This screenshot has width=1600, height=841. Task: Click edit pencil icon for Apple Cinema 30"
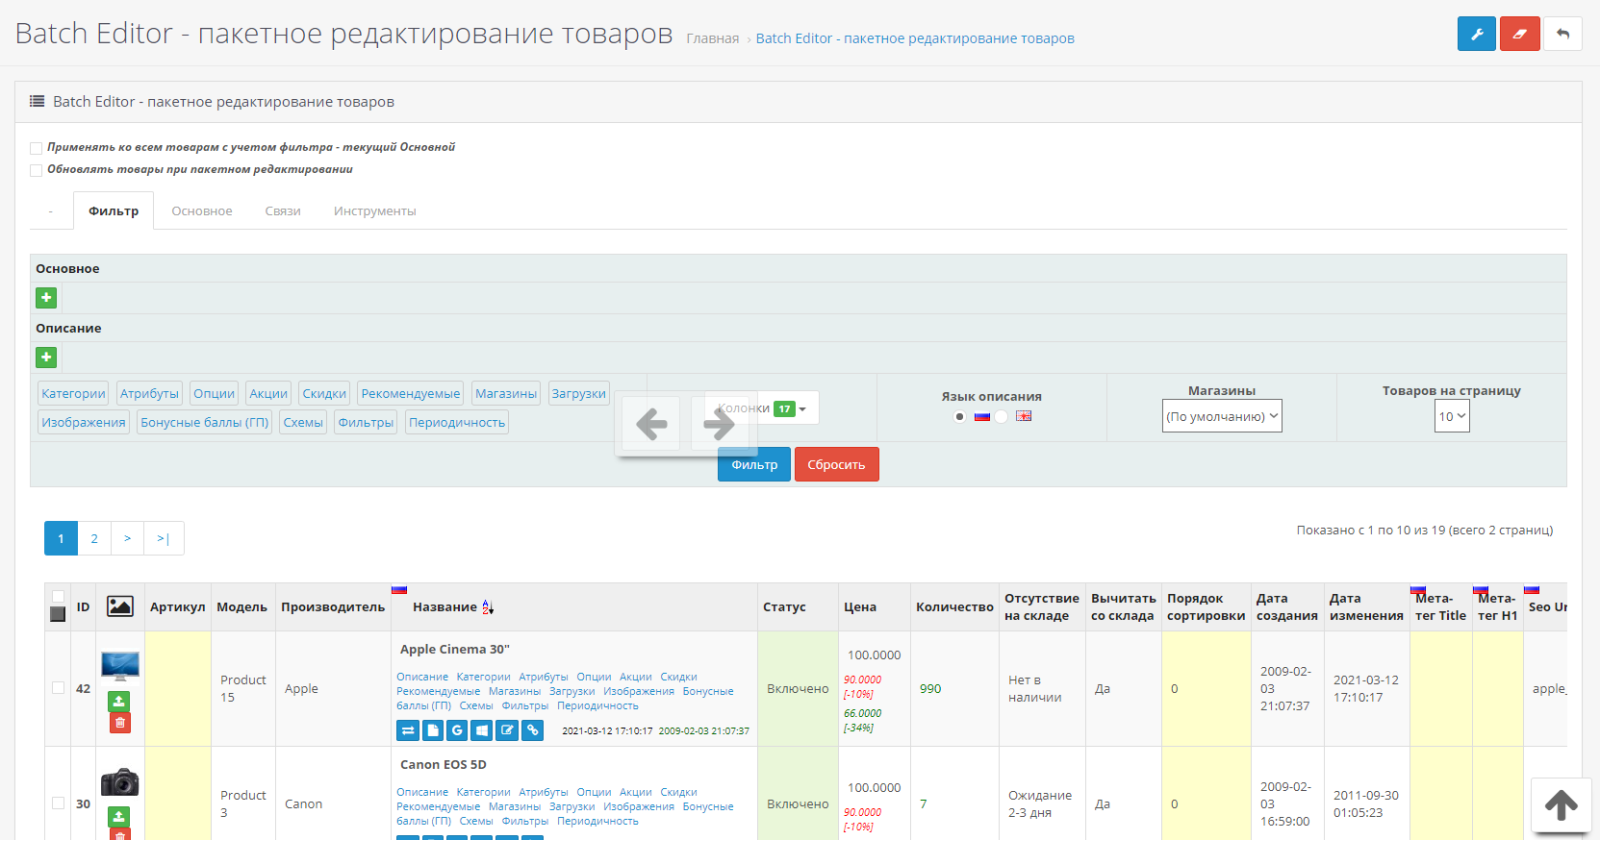[x=507, y=731]
